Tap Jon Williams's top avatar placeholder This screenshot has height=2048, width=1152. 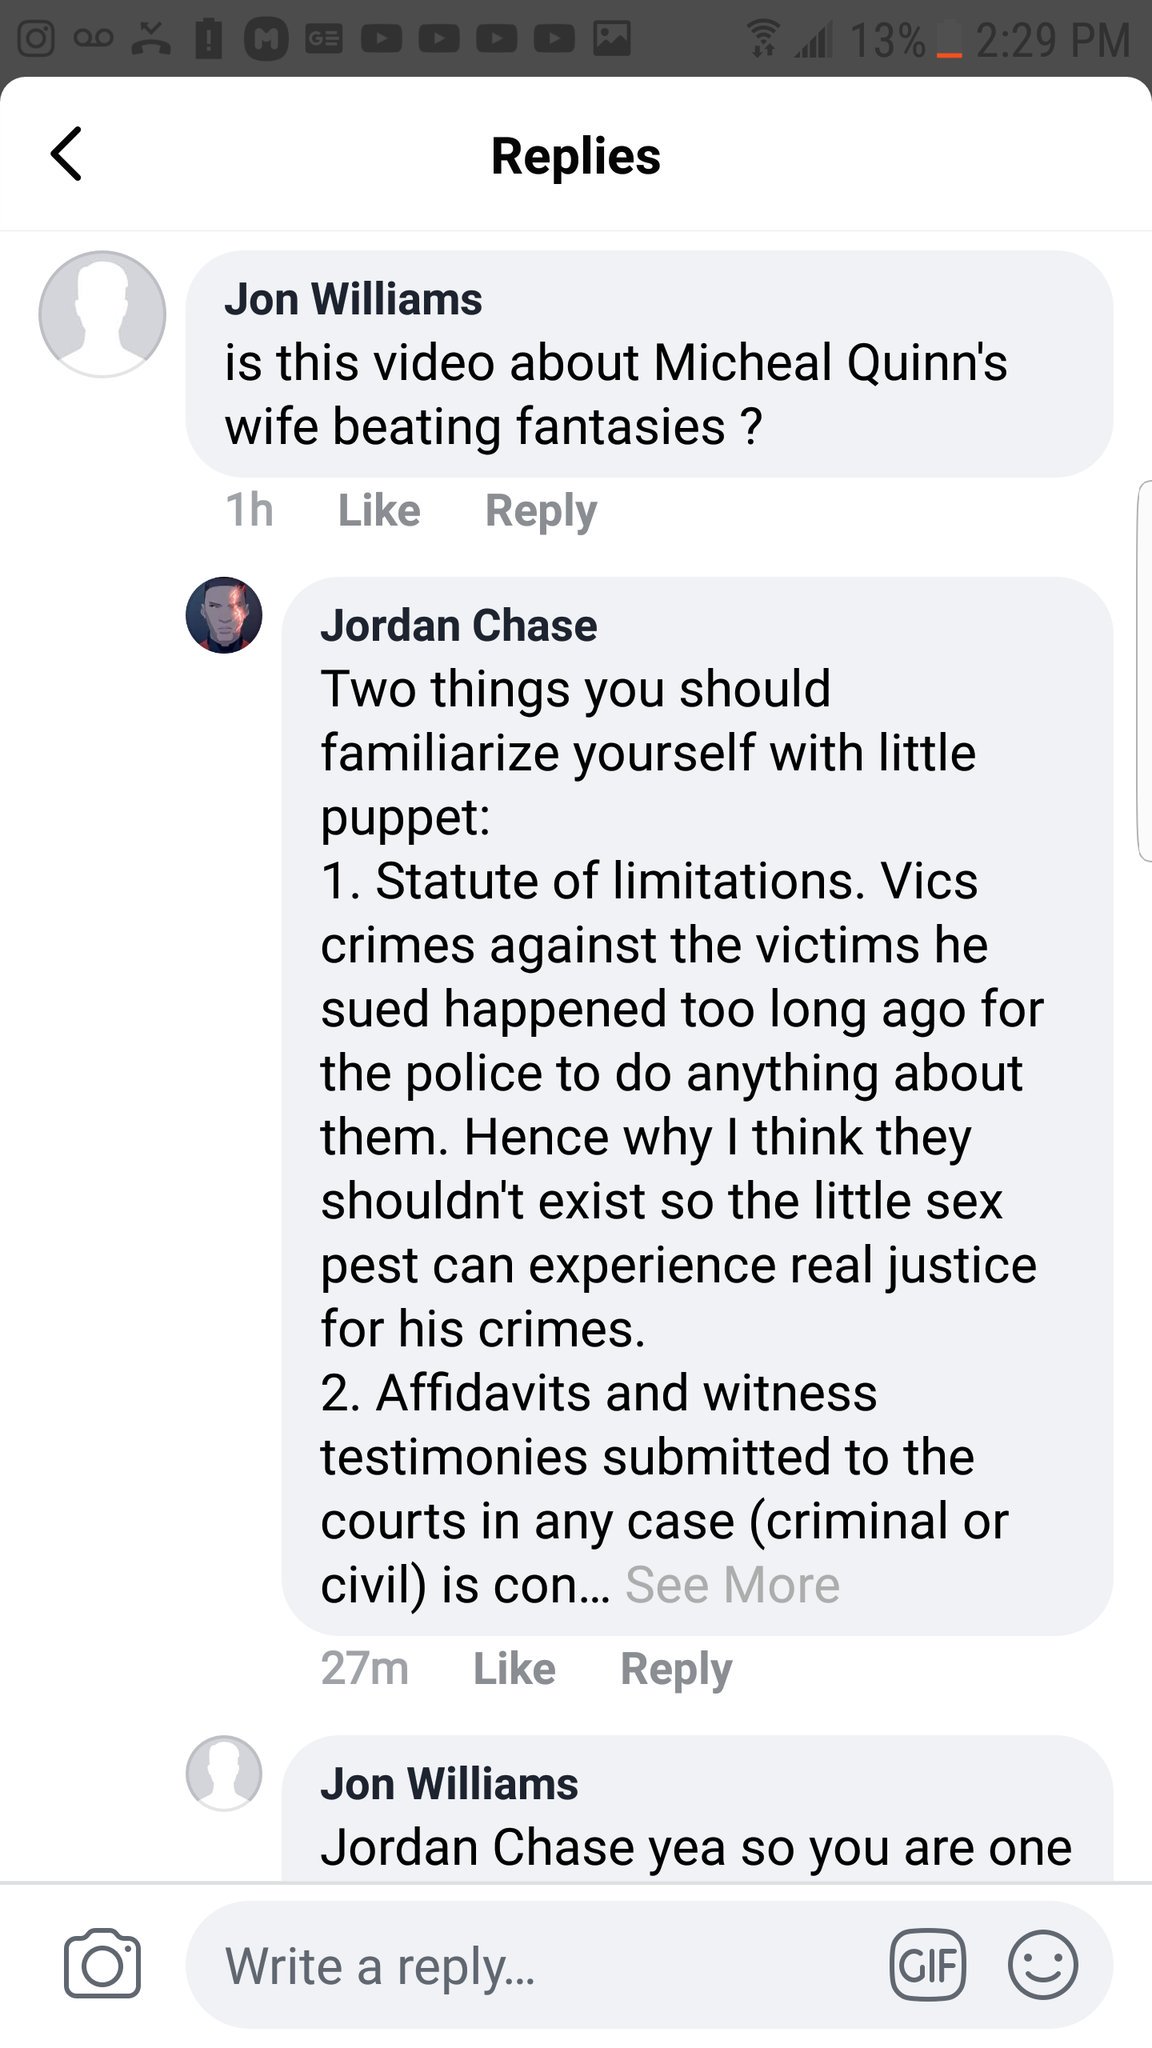[x=102, y=314]
